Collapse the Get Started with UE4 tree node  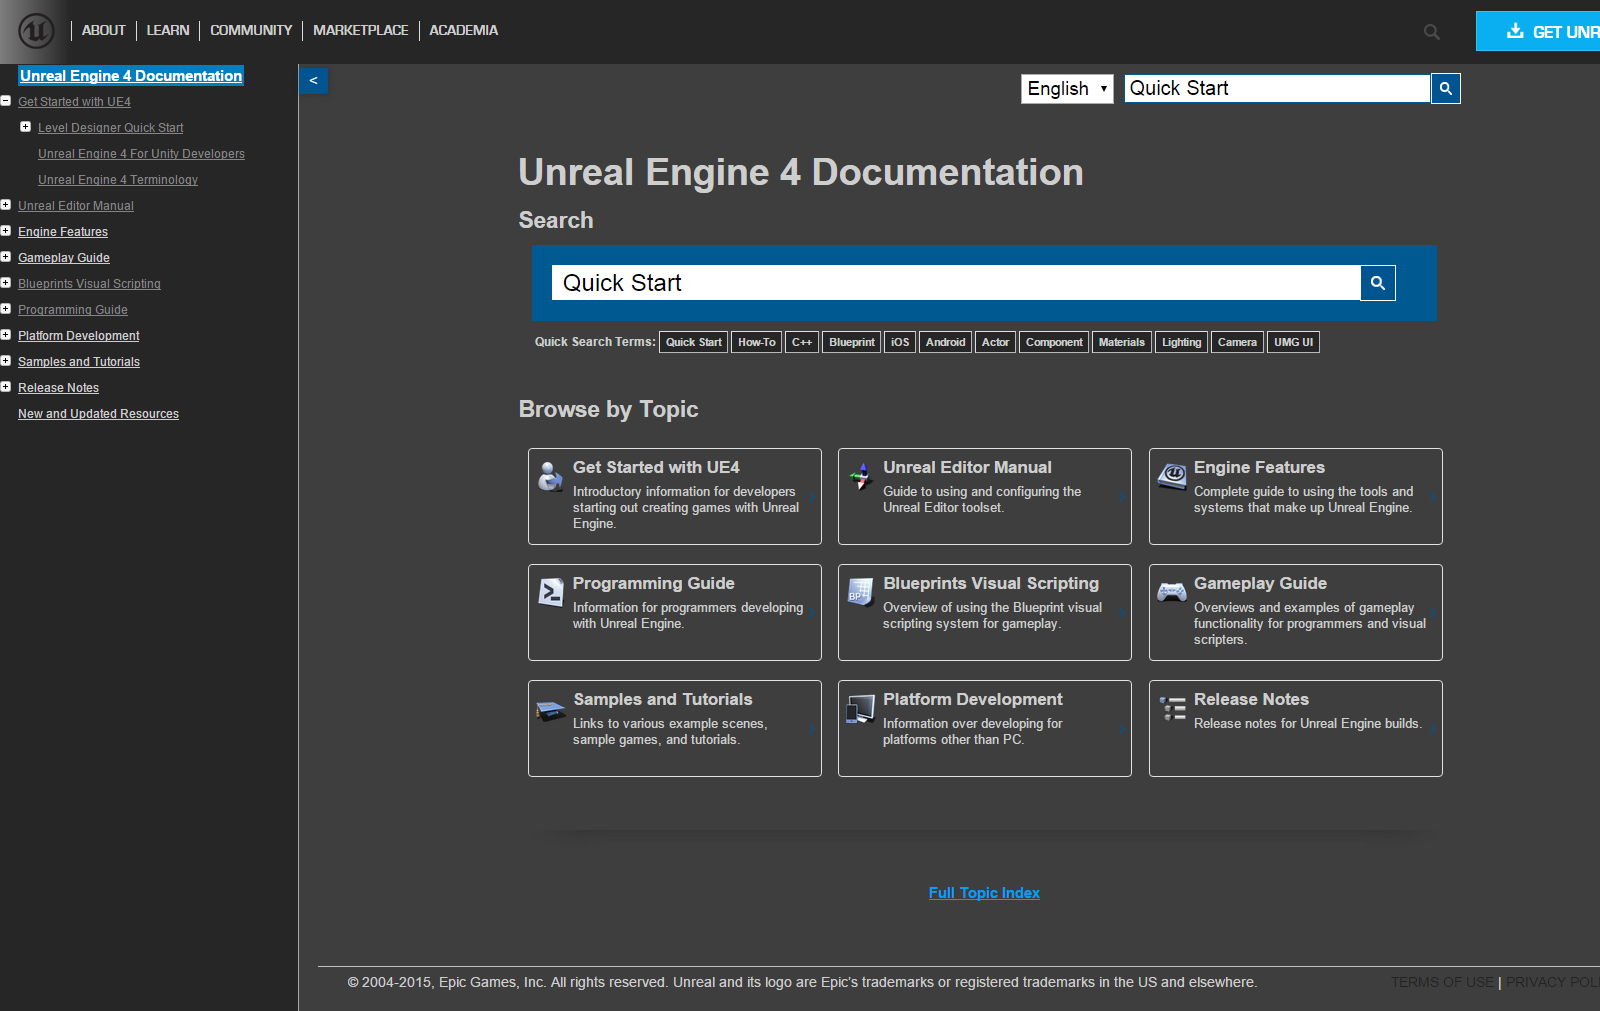pos(6,101)
